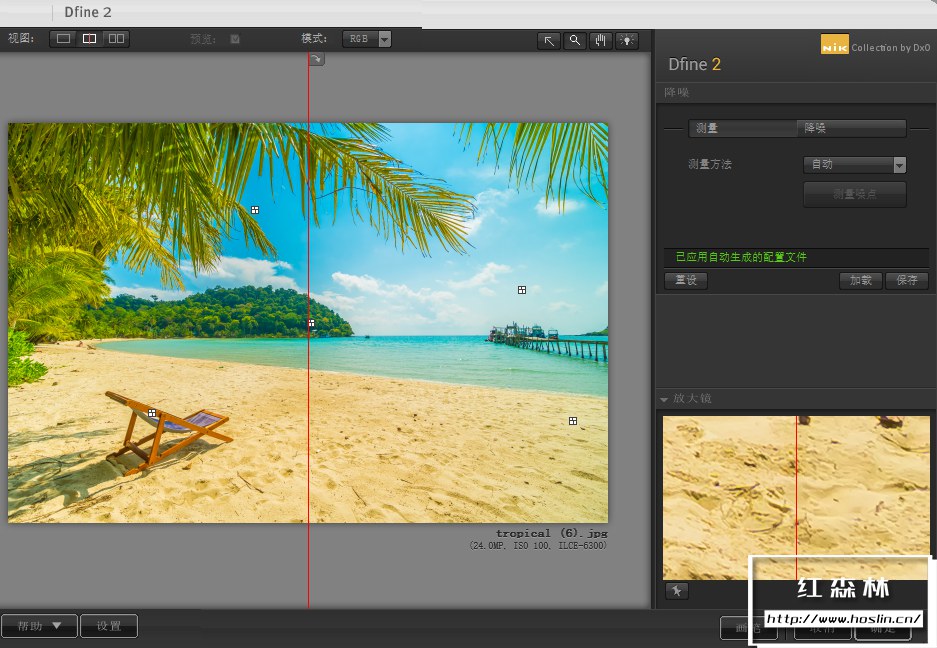Image resolution: width=937 pixels, height=648 pixels.
Task: Click the 重设 reset button
Action: tap(685, 281)
